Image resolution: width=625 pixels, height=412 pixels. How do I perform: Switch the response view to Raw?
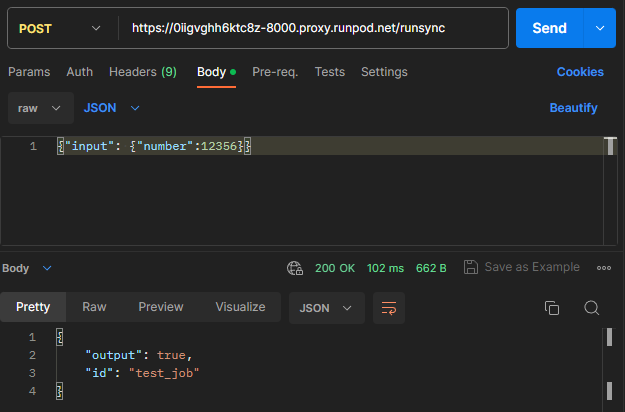[94, 307]
